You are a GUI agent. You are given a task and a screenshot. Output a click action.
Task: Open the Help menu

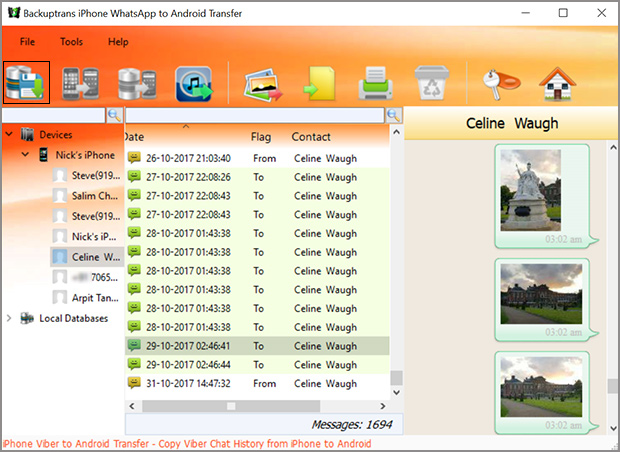118,42
